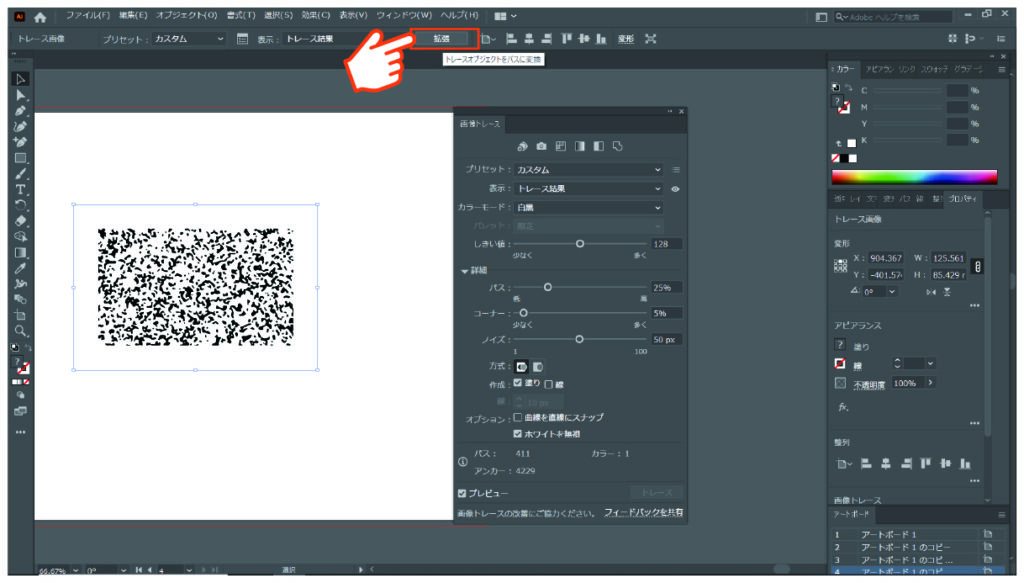Click the しきい値 value field 128
This screenshot has height=583, width=1024.
(667, 244)
